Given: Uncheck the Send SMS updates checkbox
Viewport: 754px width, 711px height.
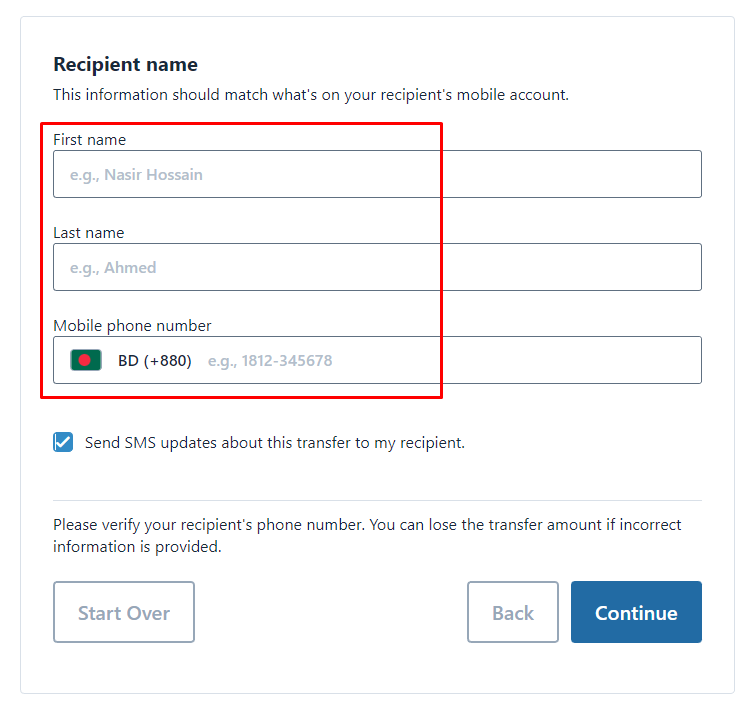Looking at the screenshot, I should pos(63,442).
